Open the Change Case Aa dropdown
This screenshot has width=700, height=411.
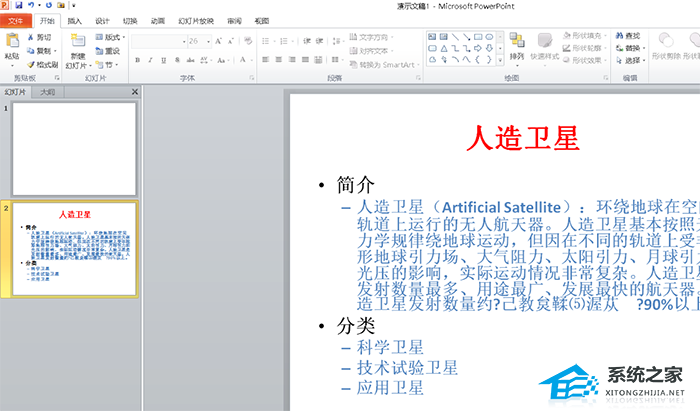click(x=223, y=60)
